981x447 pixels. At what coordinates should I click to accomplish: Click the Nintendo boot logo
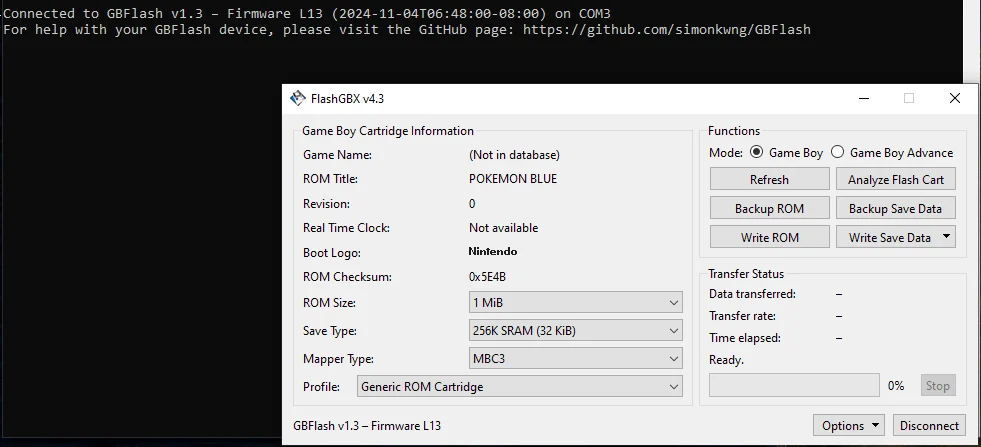tap(493, 252)
